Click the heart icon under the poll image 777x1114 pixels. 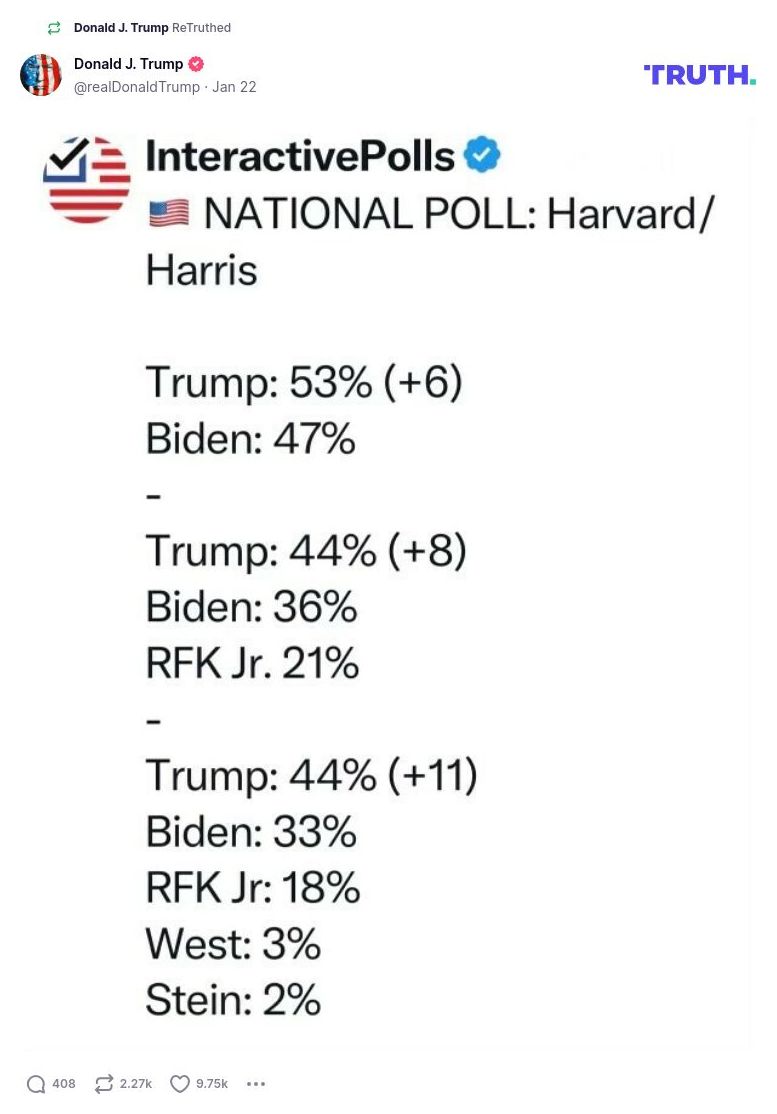(180, 1083)
